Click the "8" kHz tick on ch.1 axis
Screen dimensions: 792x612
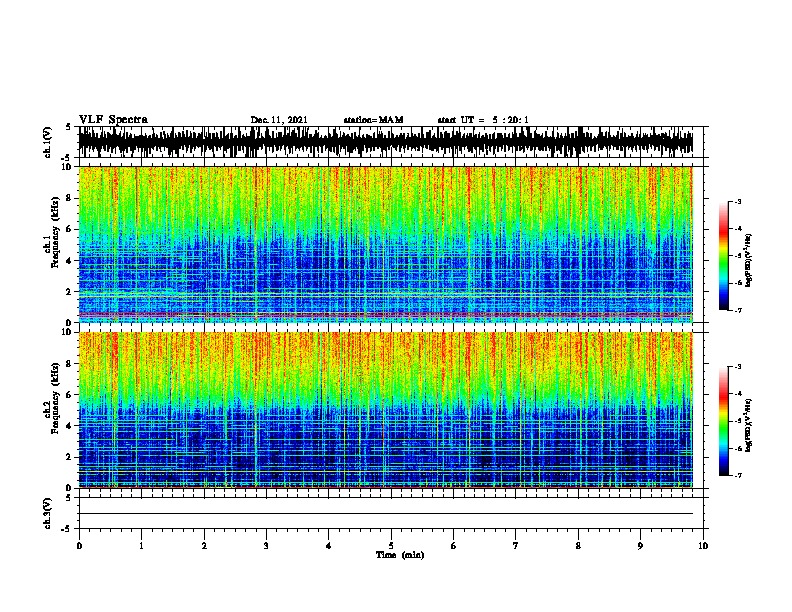point(70,198)
